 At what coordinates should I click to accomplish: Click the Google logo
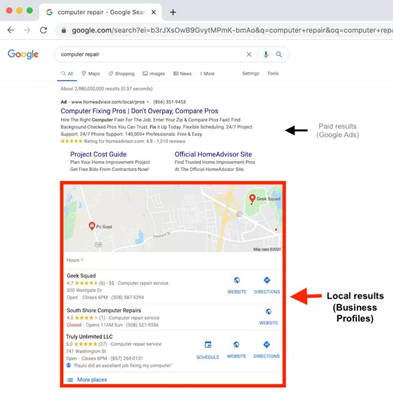tap(23, 54)
